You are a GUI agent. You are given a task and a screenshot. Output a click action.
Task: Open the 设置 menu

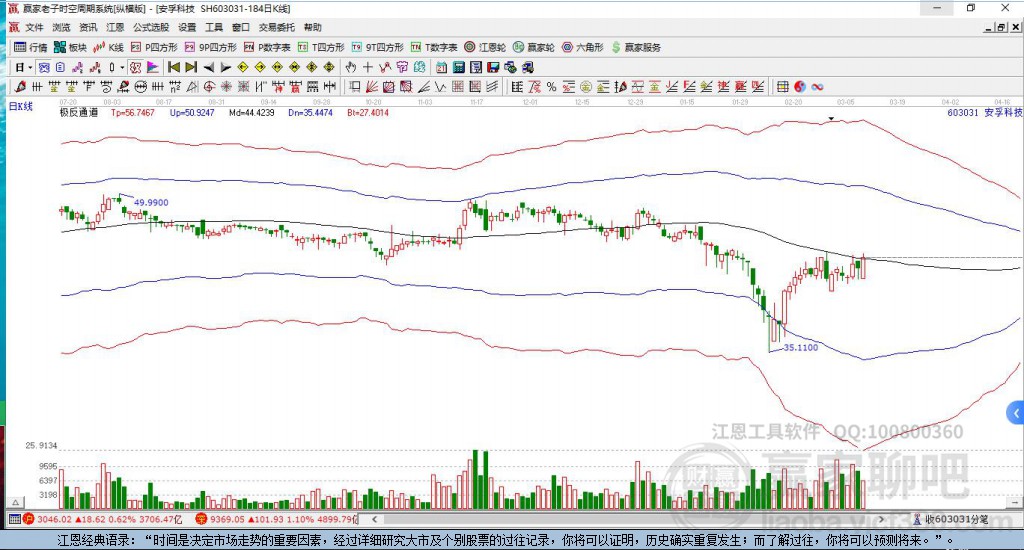click(187, 27)
